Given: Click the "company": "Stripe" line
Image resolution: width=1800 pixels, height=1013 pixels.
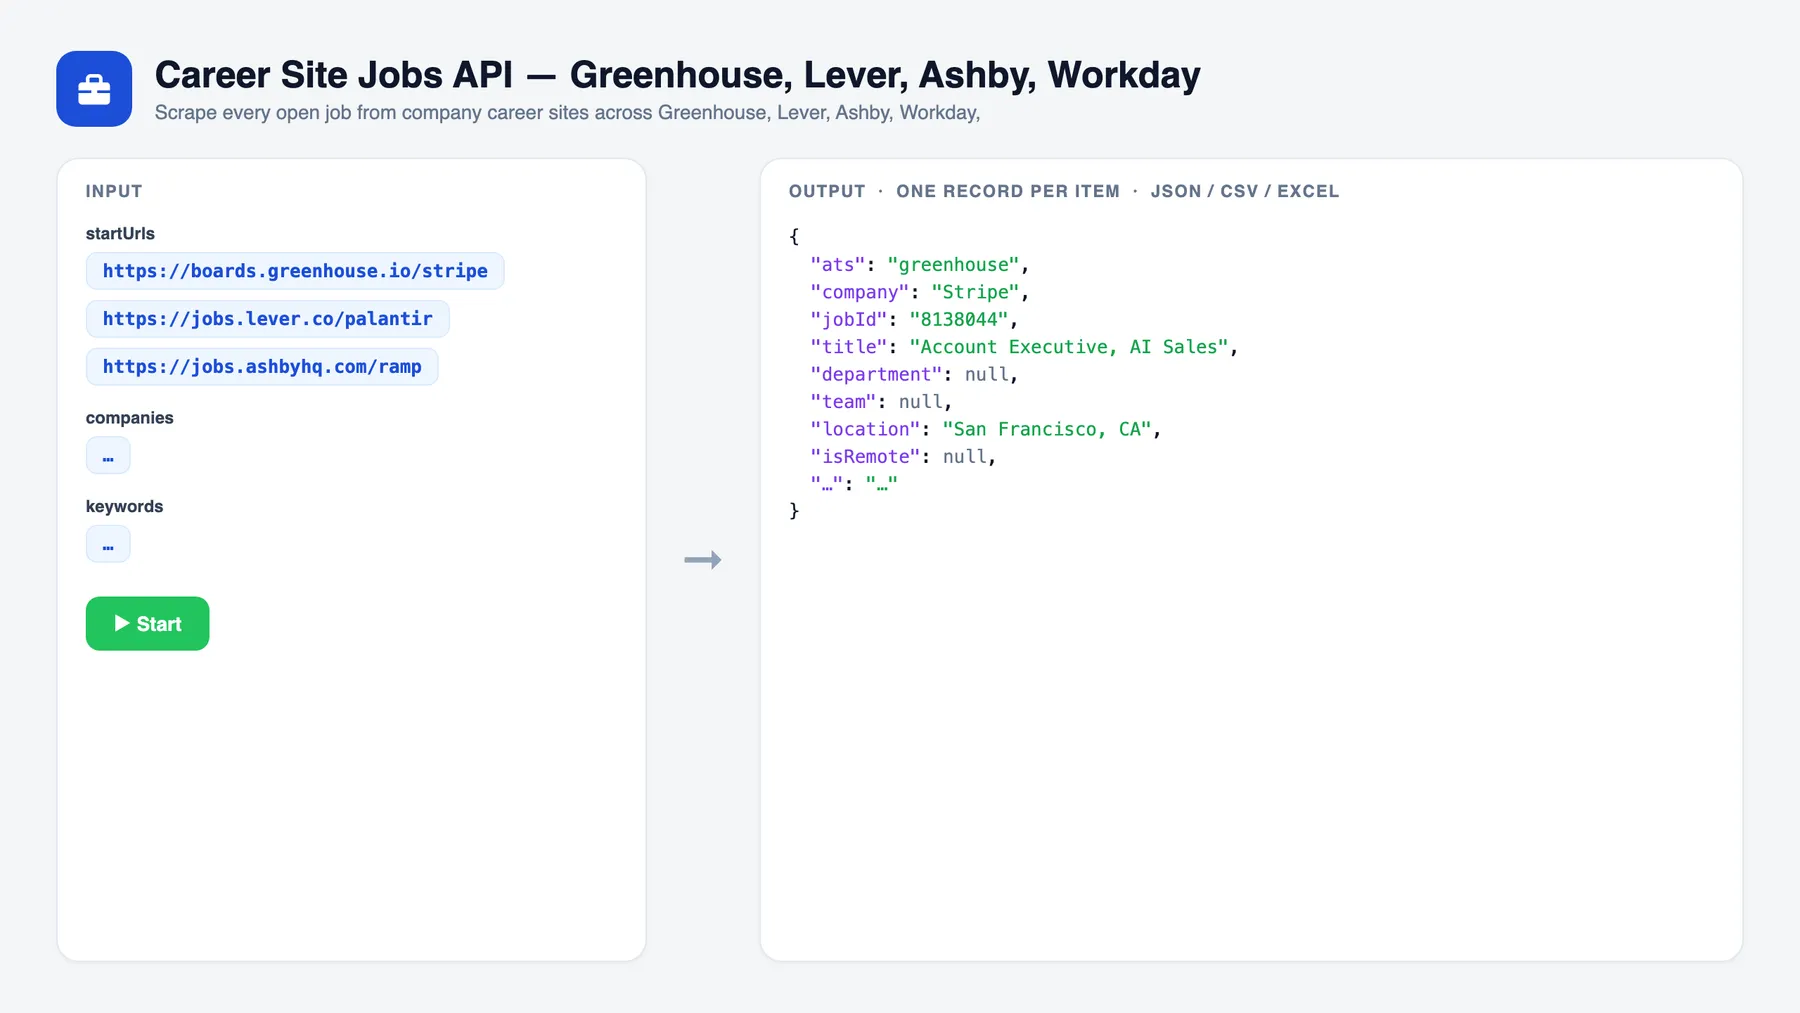Looking at the screenshot, I should pyautogui.click(x=919, y=292).
